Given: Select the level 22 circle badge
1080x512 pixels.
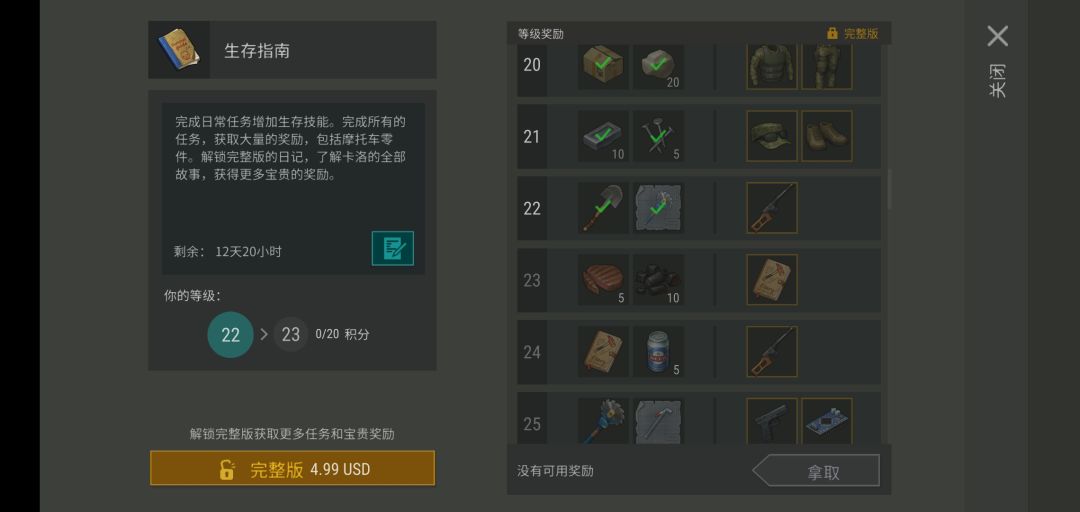Looking at the screenshot, I should click(x=231, y=335).
